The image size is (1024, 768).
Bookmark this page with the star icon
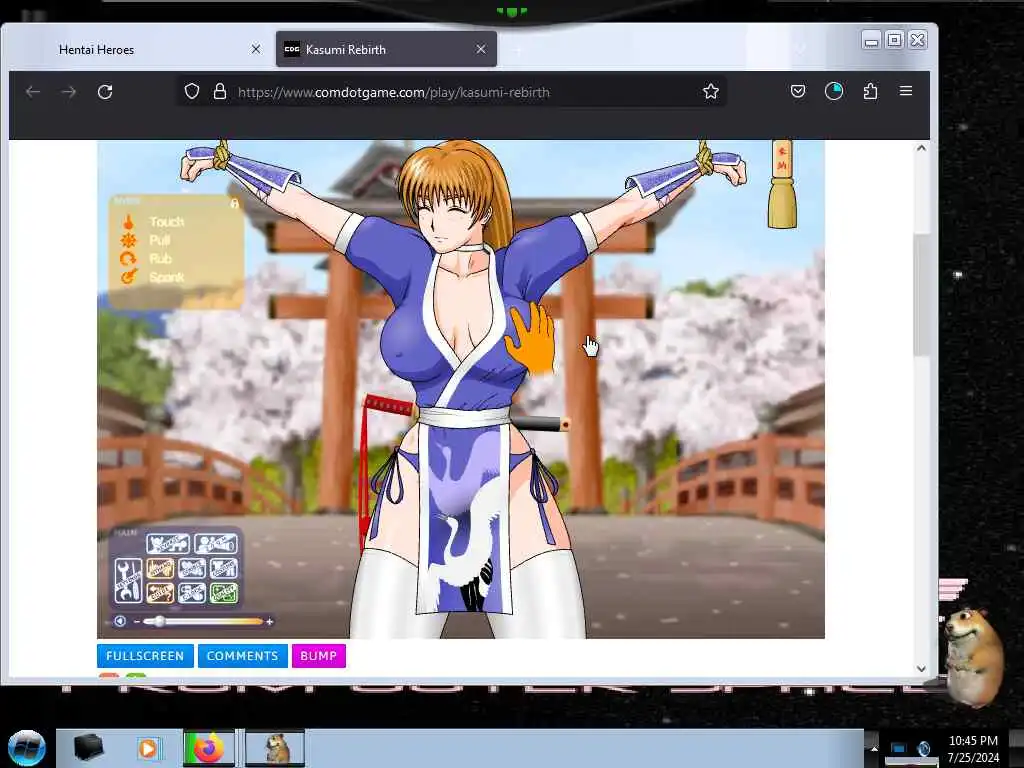click(x=711, y=91)
